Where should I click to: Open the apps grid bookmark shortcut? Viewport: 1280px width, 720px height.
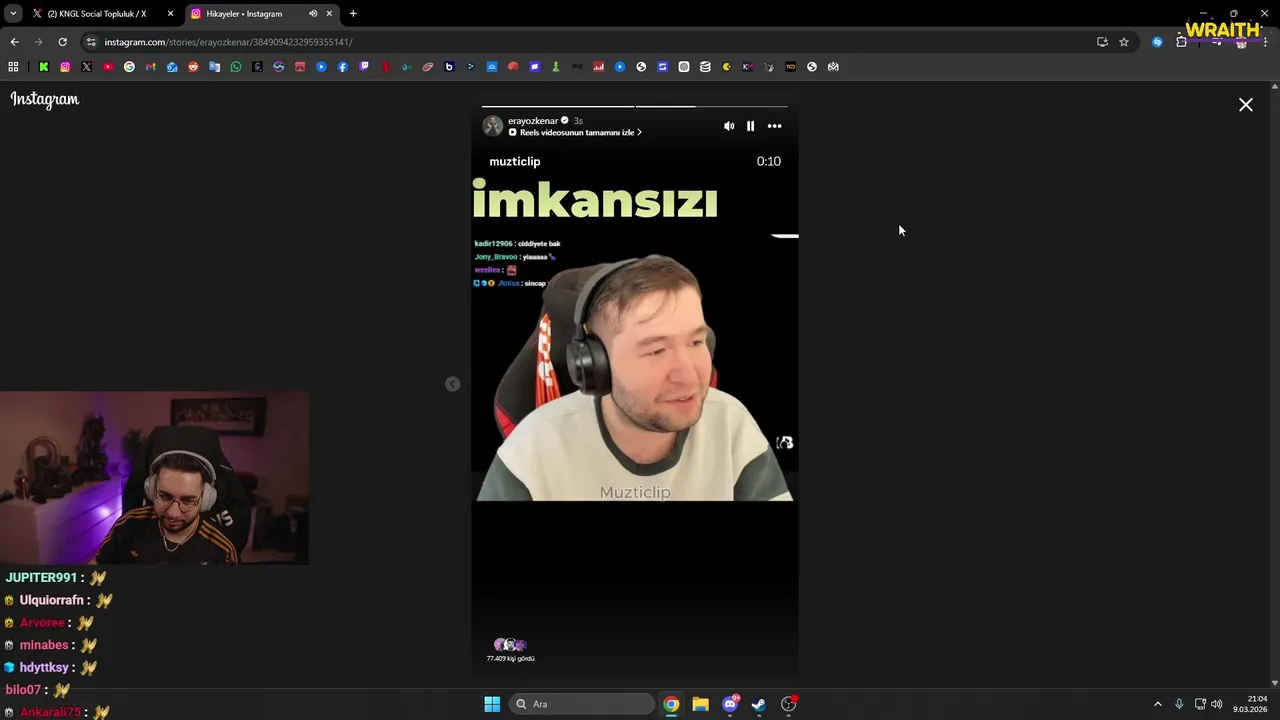tap(13, 67)
